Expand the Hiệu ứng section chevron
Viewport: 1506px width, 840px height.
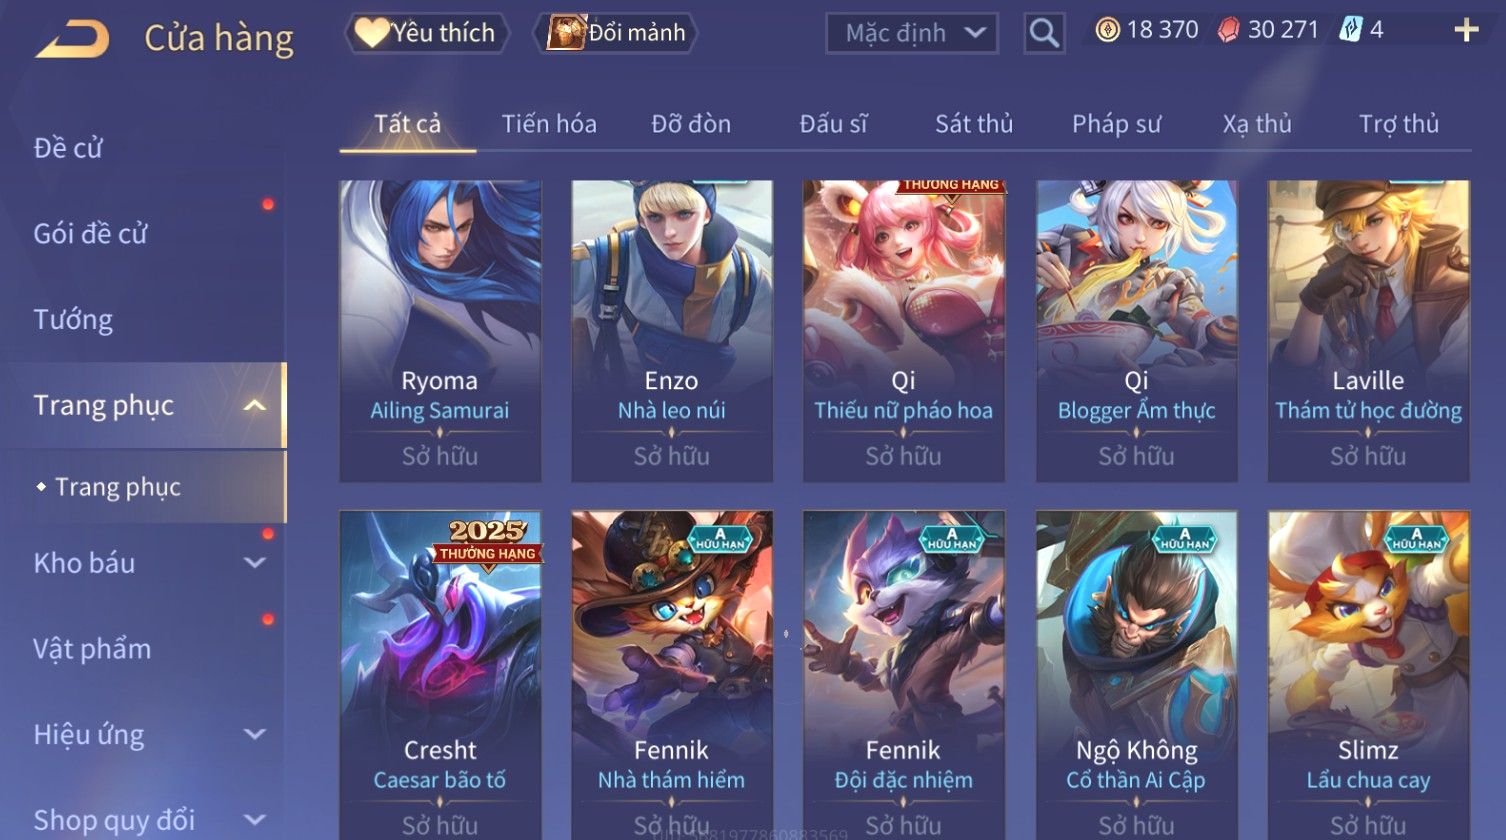pyautogui.click(x=255, y=735)
